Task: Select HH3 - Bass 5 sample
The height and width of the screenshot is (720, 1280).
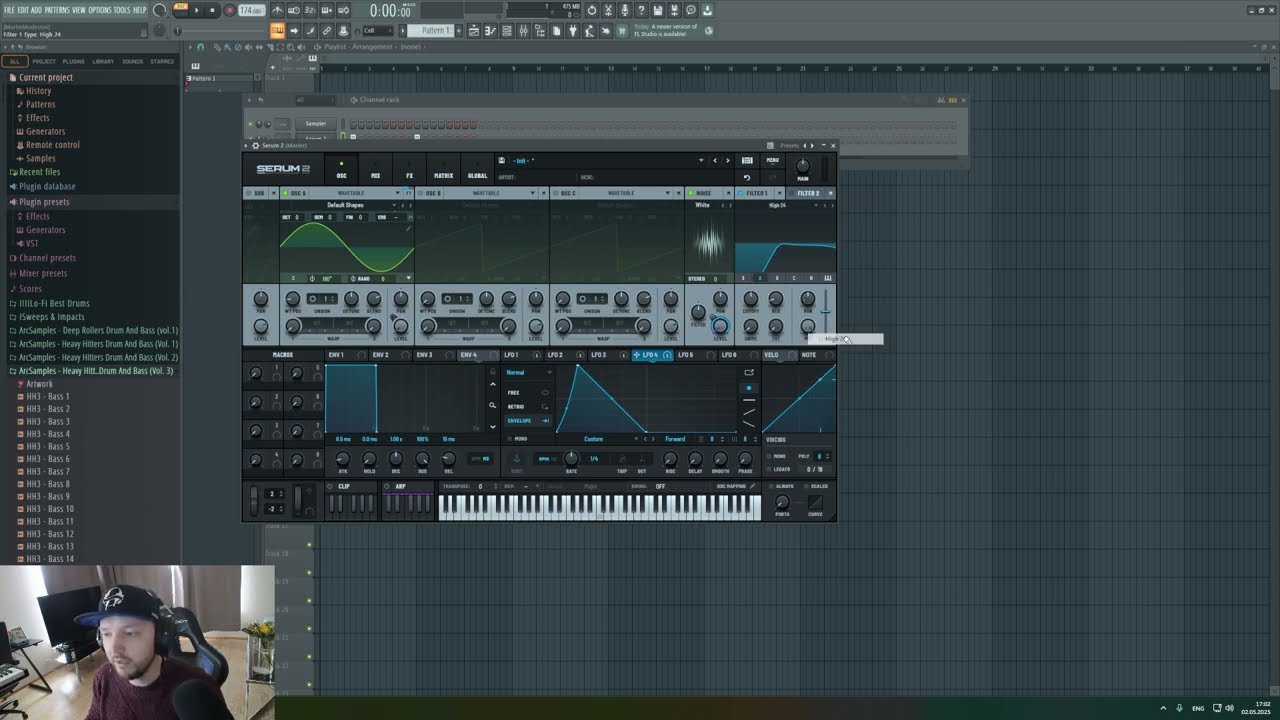Action: (48, 446)
